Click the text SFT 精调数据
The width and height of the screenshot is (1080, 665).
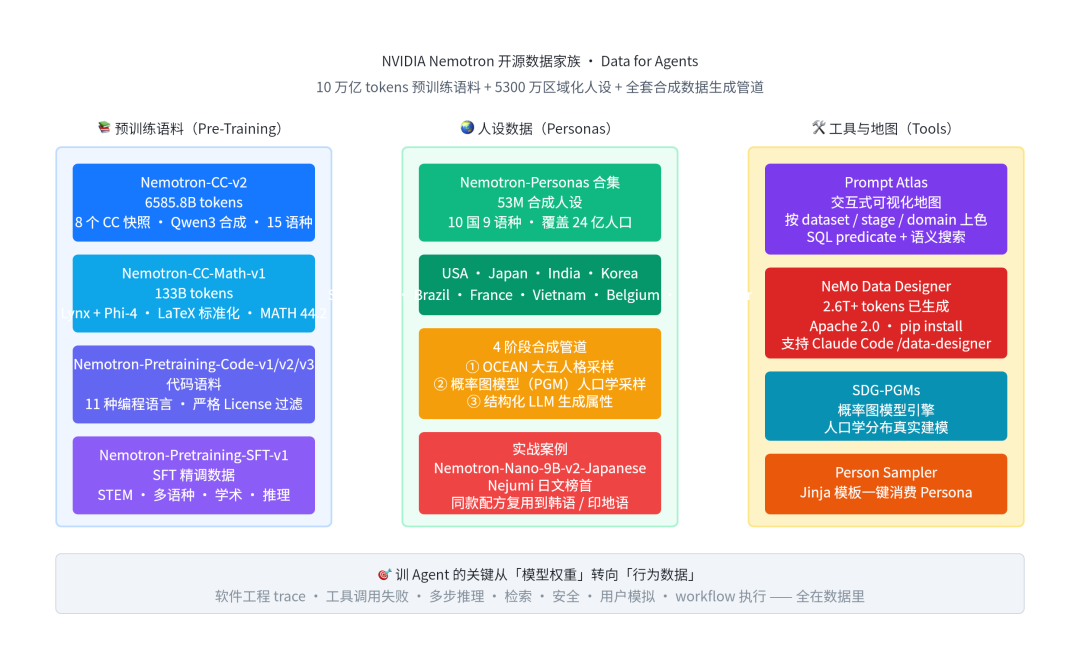(194, 475)
